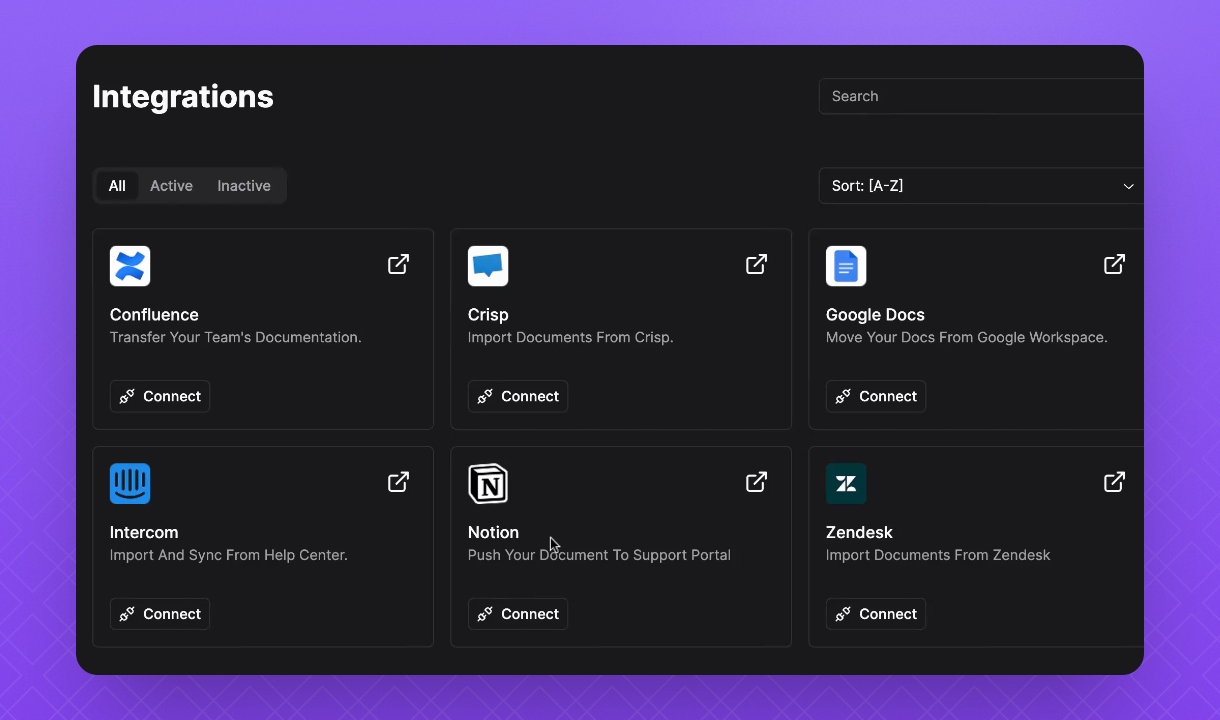The width and height of the screenshot is (1220, 720).
Task: Click the Zendesk logo icon
Action: (x=846, y=484)
